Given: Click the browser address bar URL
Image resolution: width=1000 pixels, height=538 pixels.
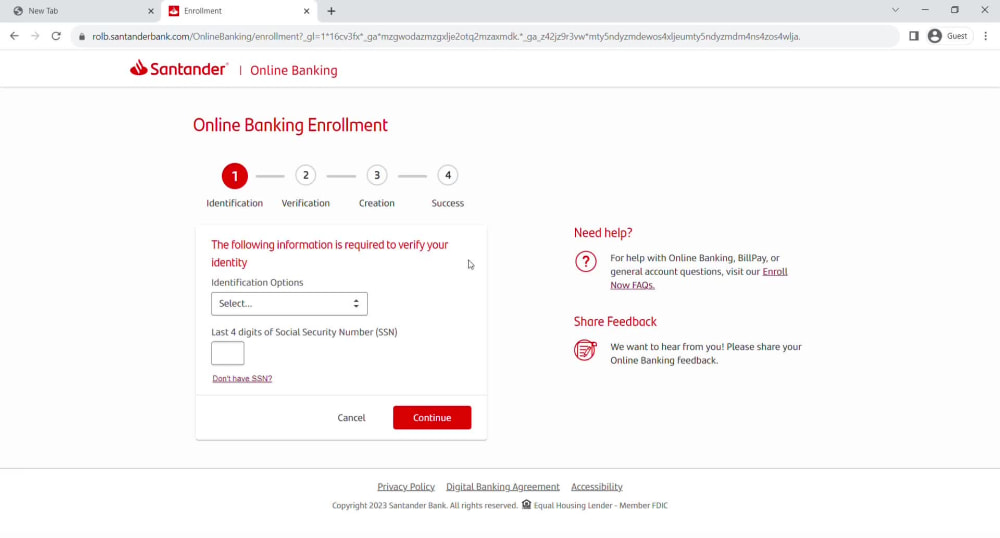Looking at the screenshot, I should point(446,36).
